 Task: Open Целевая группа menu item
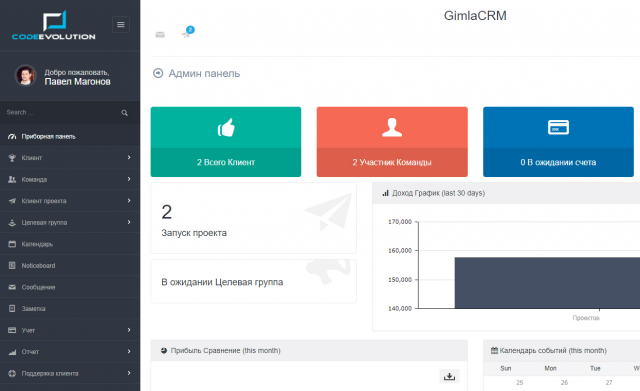[x=70, y=222]
